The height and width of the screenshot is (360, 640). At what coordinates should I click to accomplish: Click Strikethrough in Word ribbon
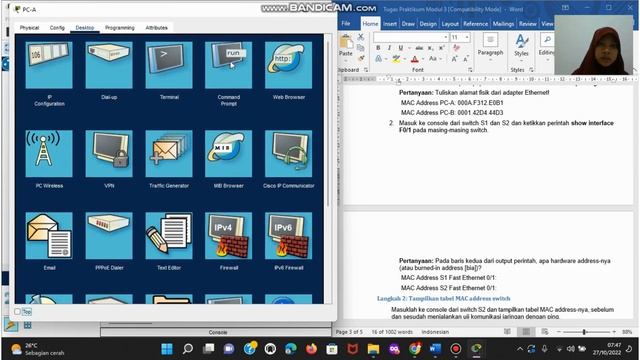pyautogui.click(x=419, y=48)
